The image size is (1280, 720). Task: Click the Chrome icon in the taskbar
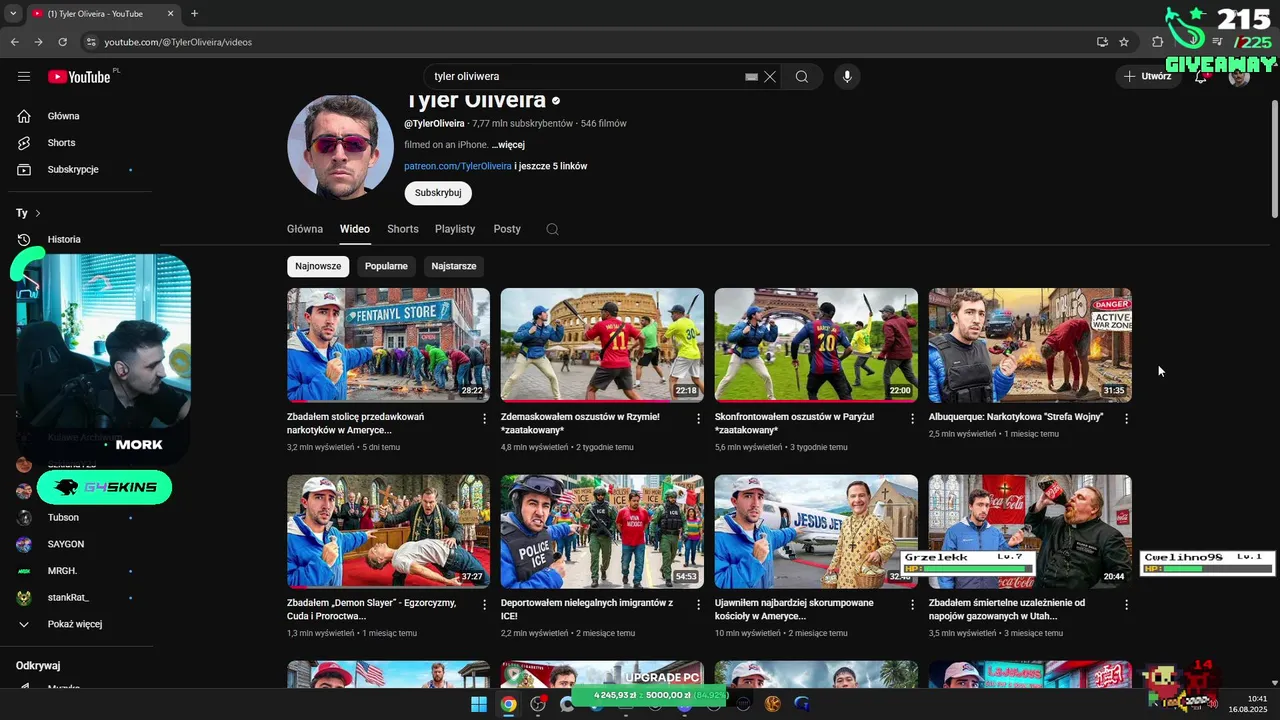point(509,704)
